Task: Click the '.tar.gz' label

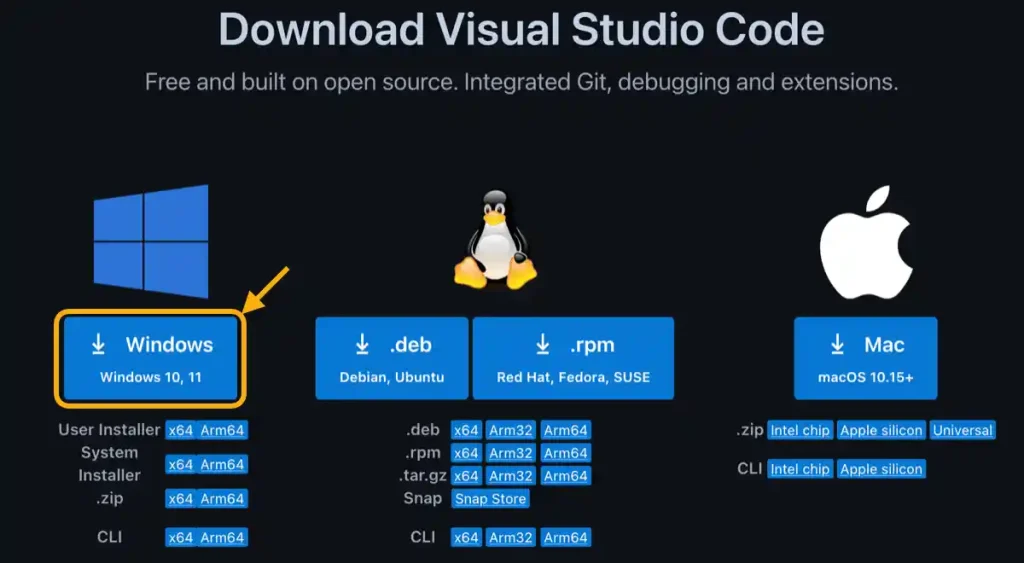Action: click(x=422, y=475)
